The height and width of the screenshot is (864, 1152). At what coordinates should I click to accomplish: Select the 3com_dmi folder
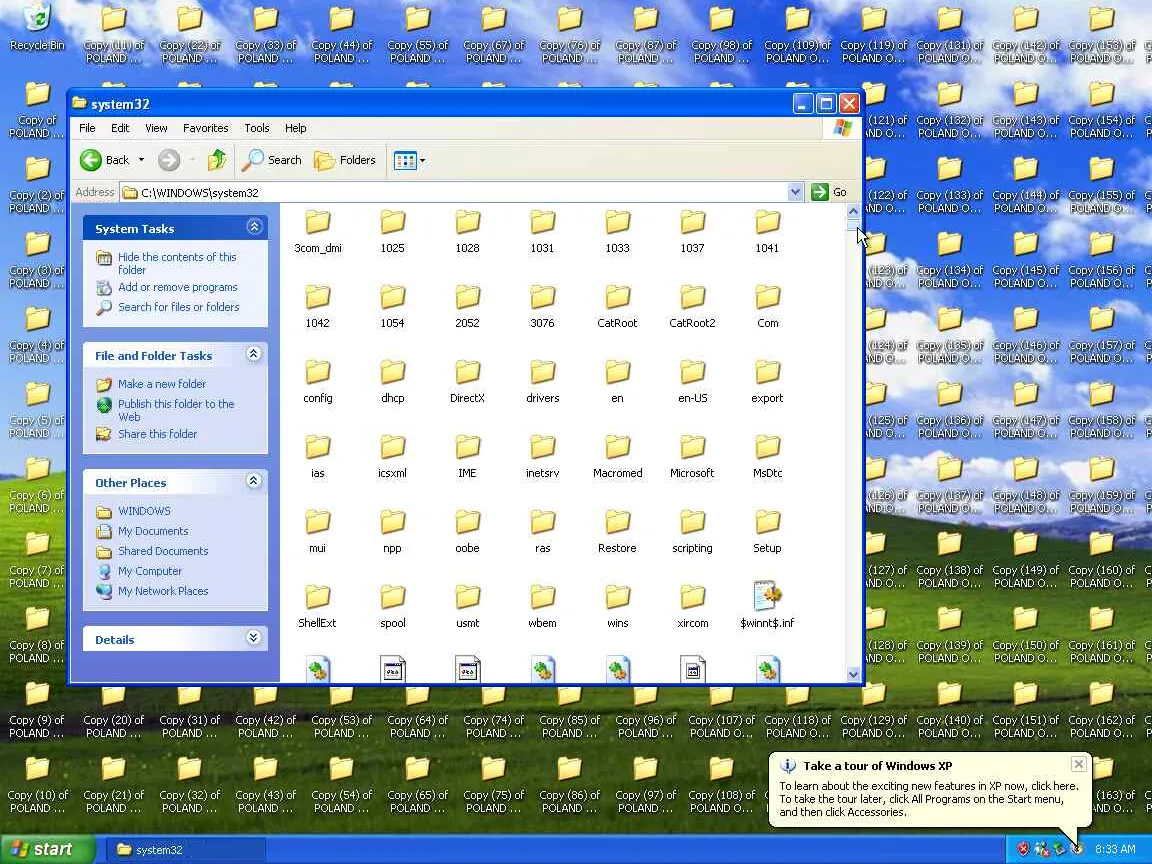coord(317,232)
